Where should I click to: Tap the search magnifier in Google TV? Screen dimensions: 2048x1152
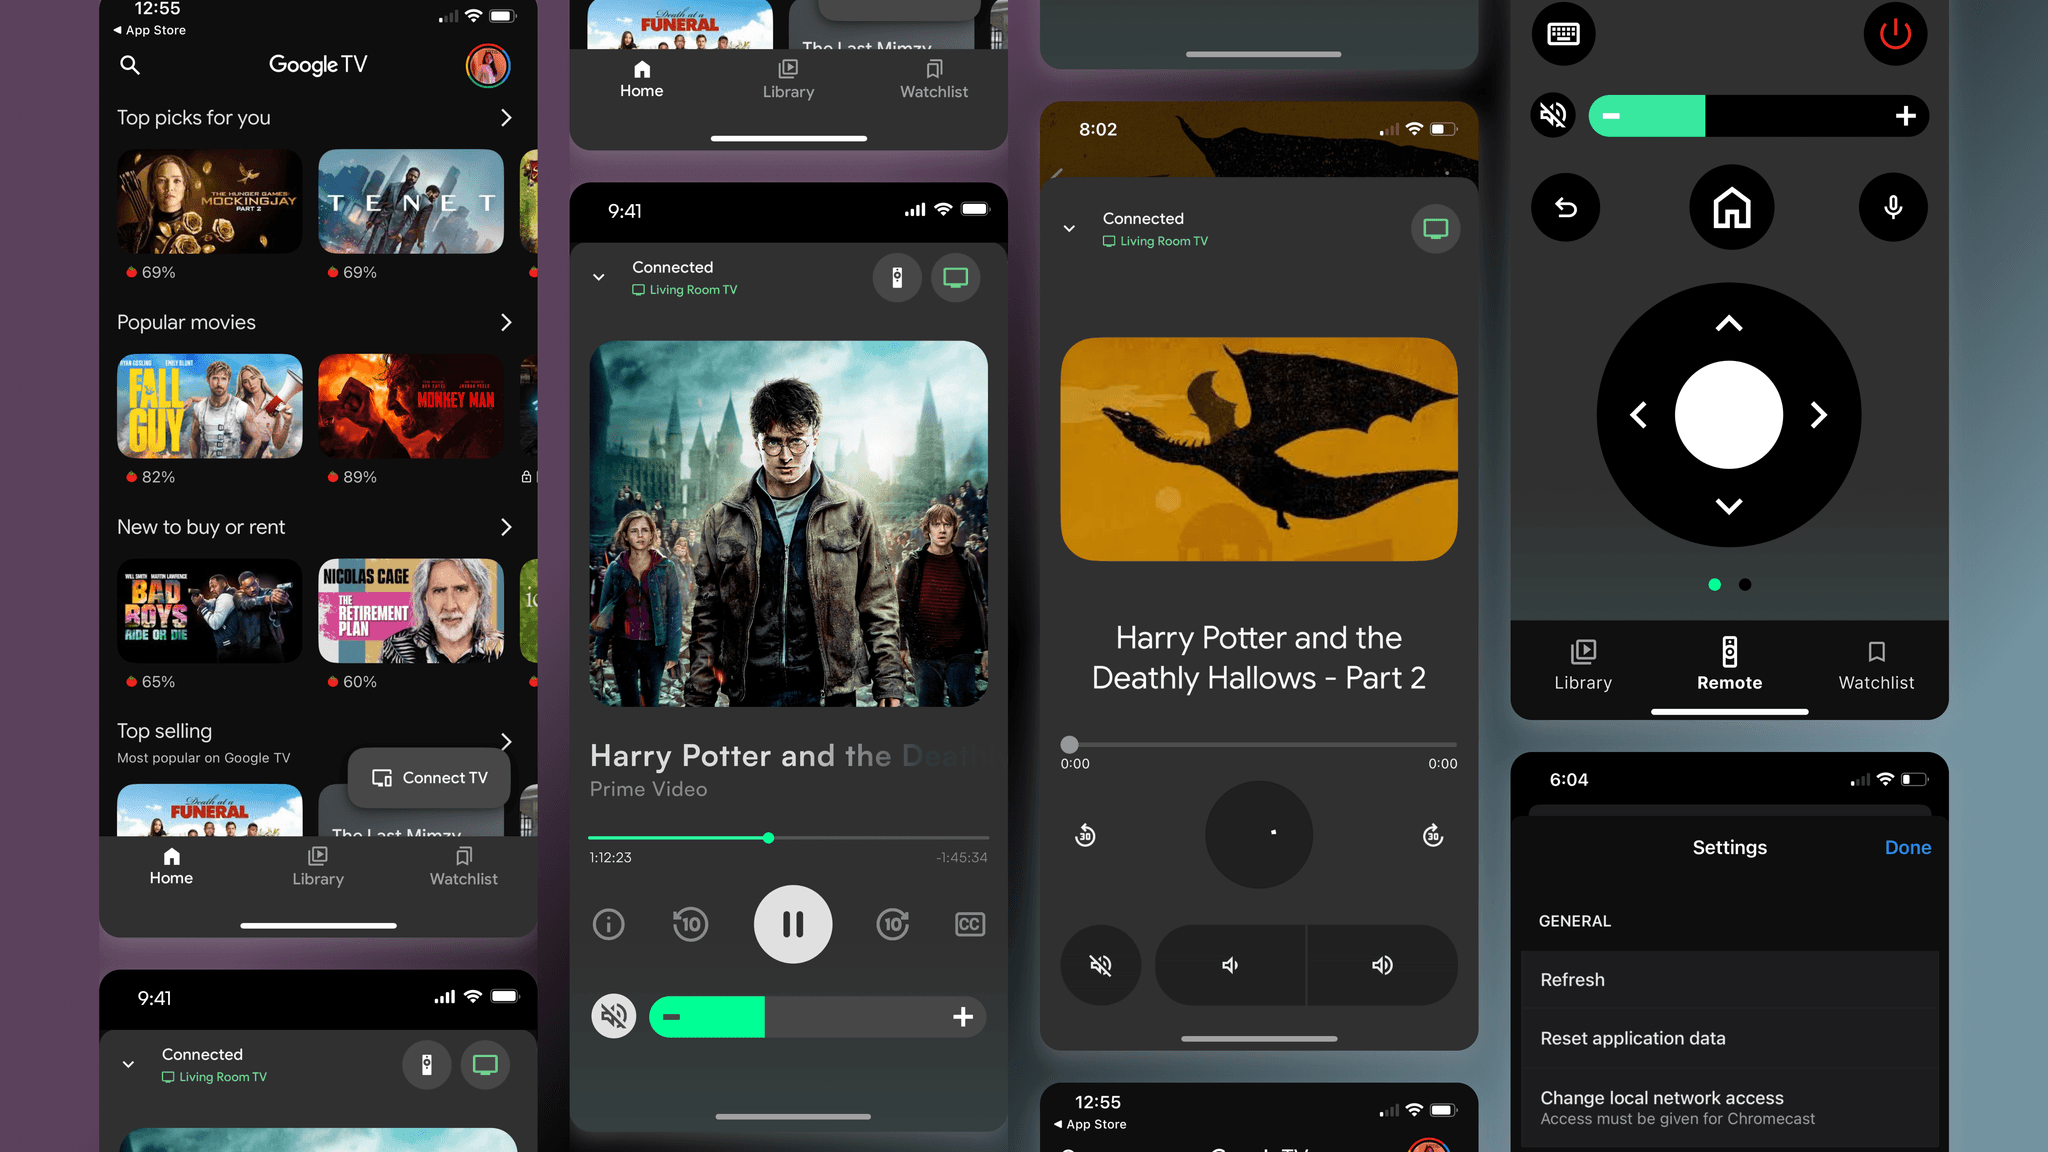pos(130,65)
